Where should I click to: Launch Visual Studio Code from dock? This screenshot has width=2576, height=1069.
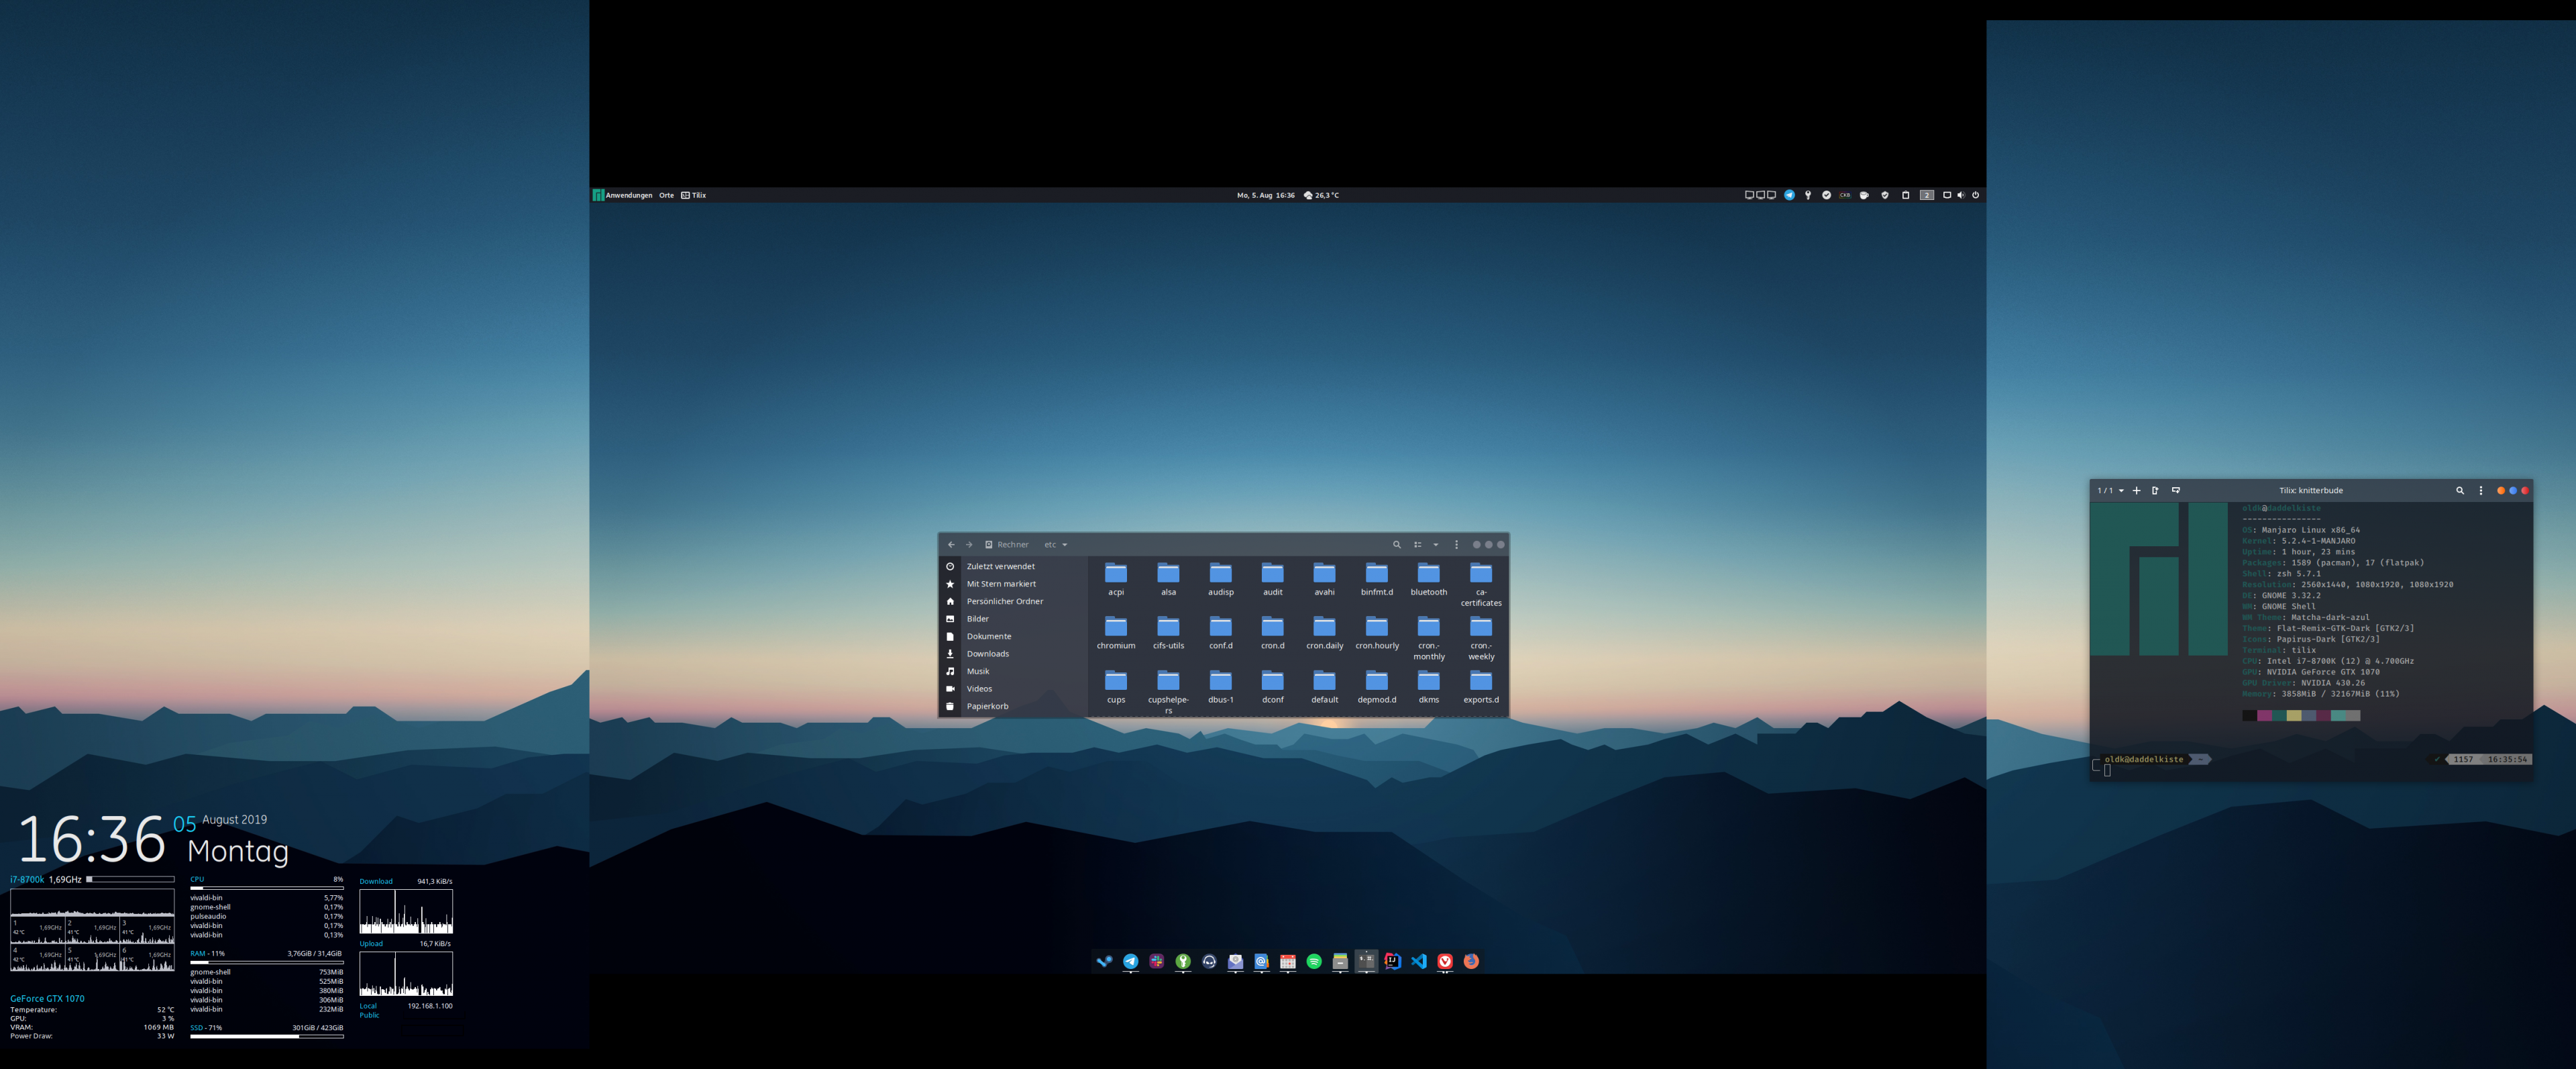click(1419, 961)
